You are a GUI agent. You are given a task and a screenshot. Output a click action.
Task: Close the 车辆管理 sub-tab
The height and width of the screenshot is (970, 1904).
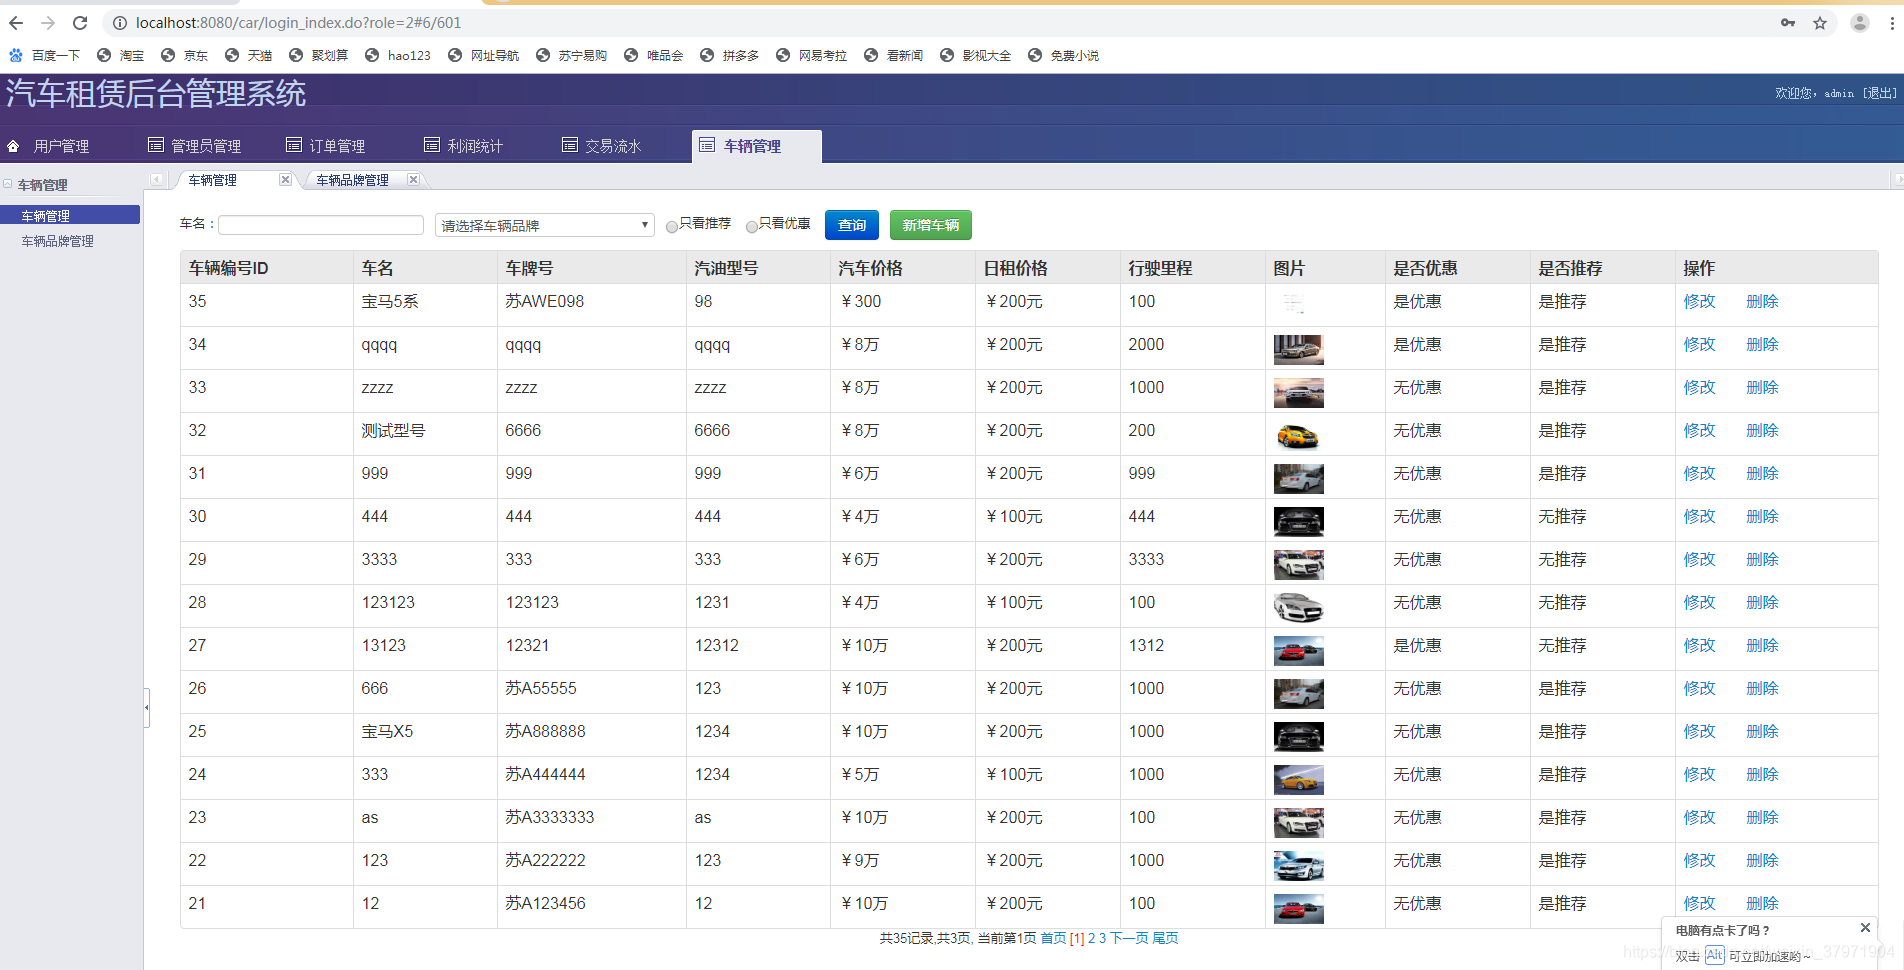point(285,179)
